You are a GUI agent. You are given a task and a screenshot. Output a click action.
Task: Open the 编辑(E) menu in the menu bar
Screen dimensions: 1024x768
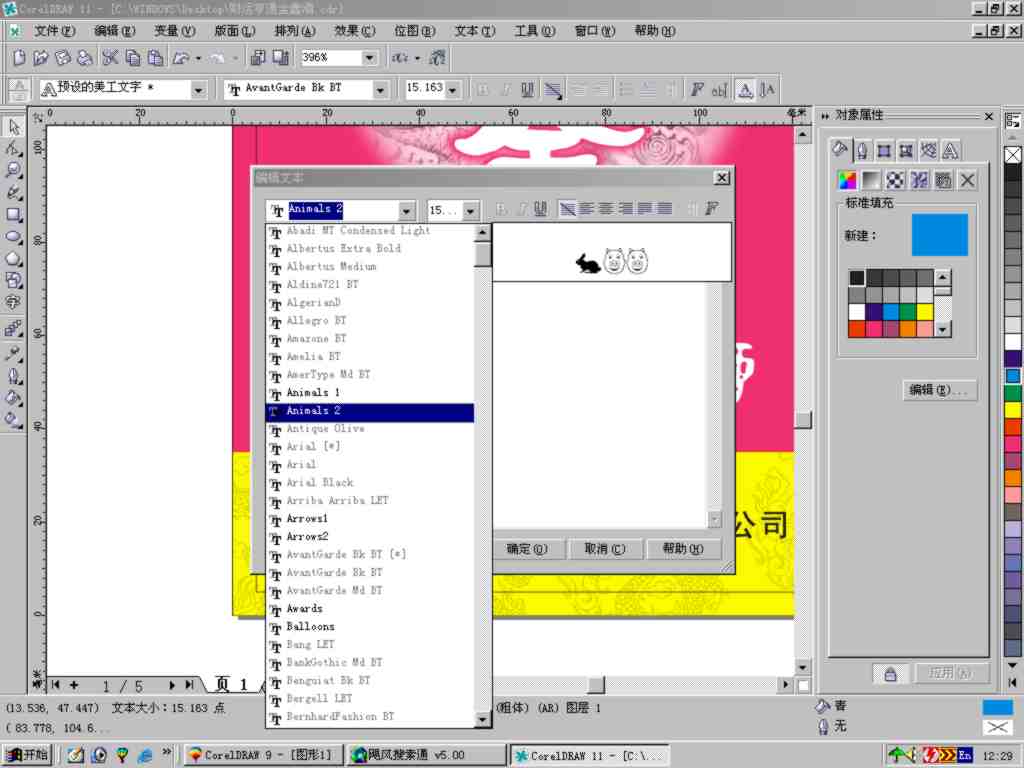pos(114,31)
